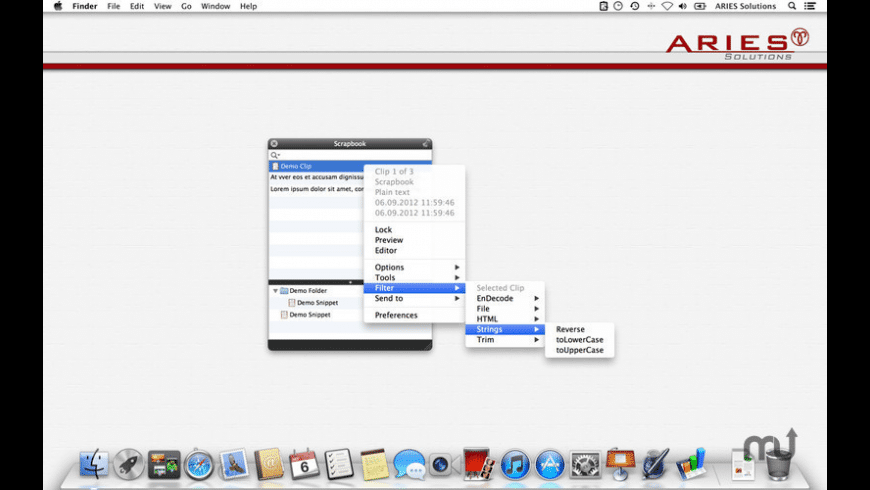Click the volume icon in menu bar
The width and height of the screenshot is (870, 490).
point(683,6)
